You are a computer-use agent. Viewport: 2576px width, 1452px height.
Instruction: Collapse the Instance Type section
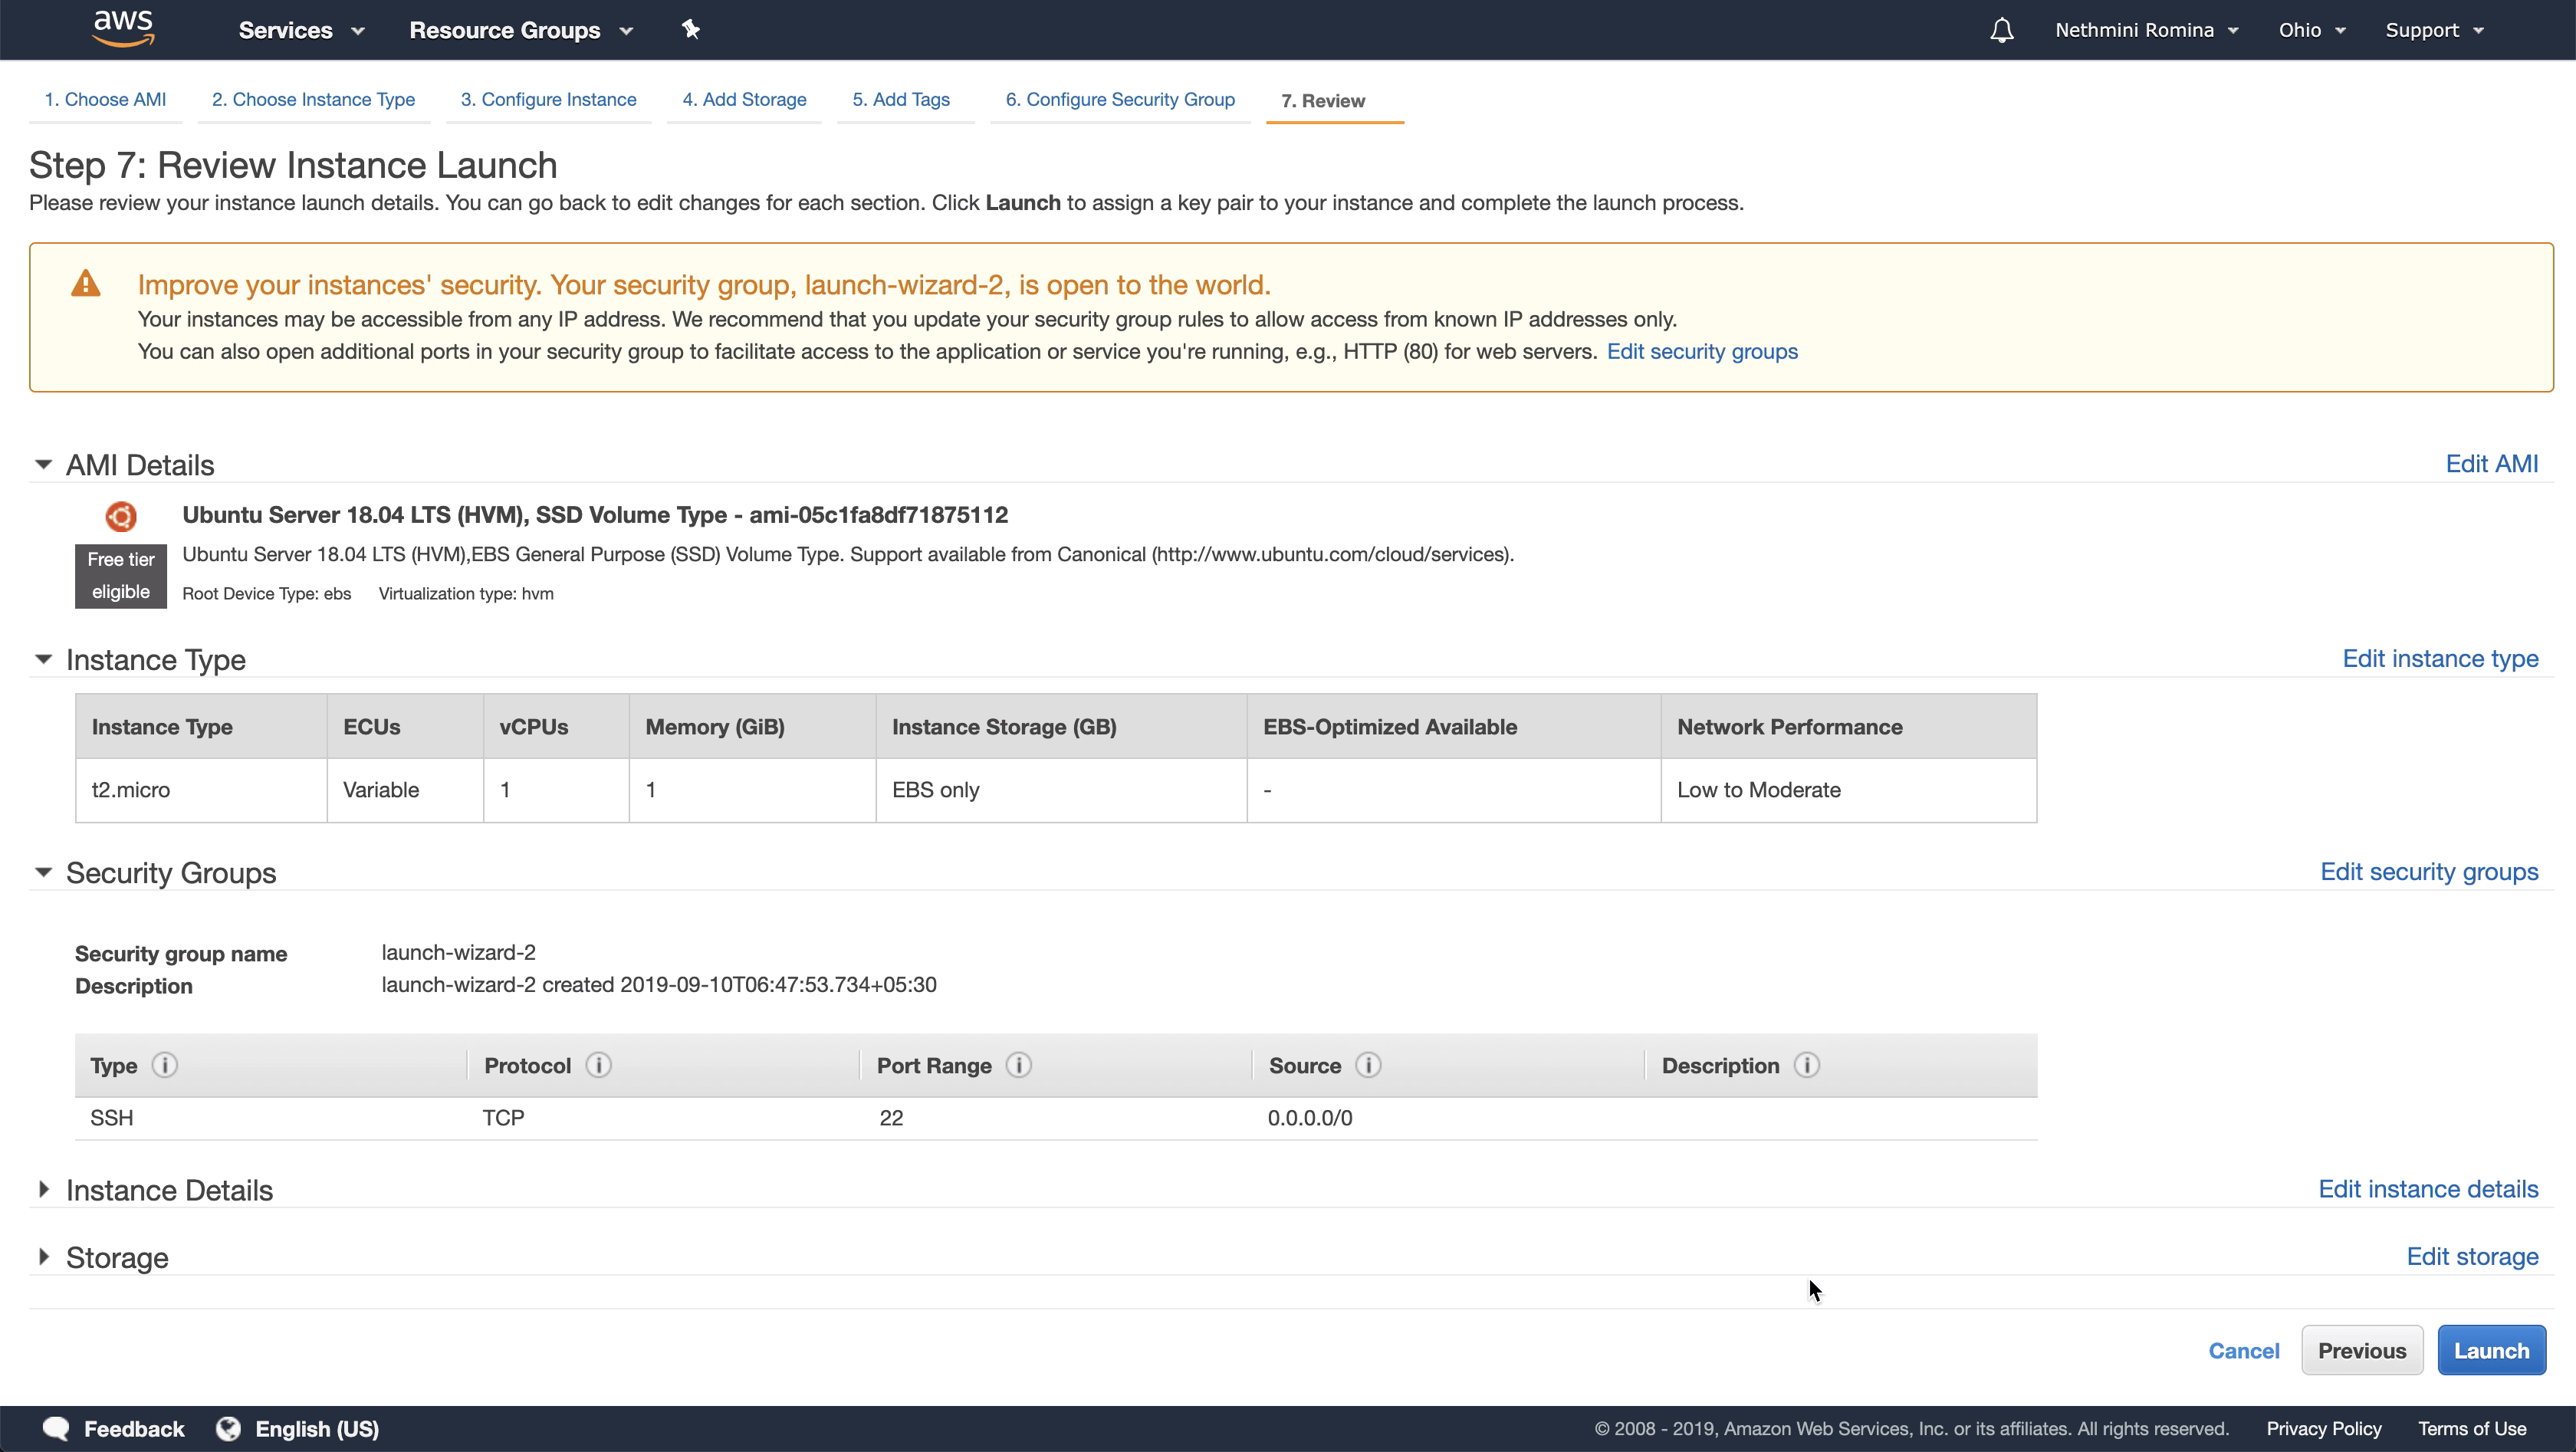point(43,659)
